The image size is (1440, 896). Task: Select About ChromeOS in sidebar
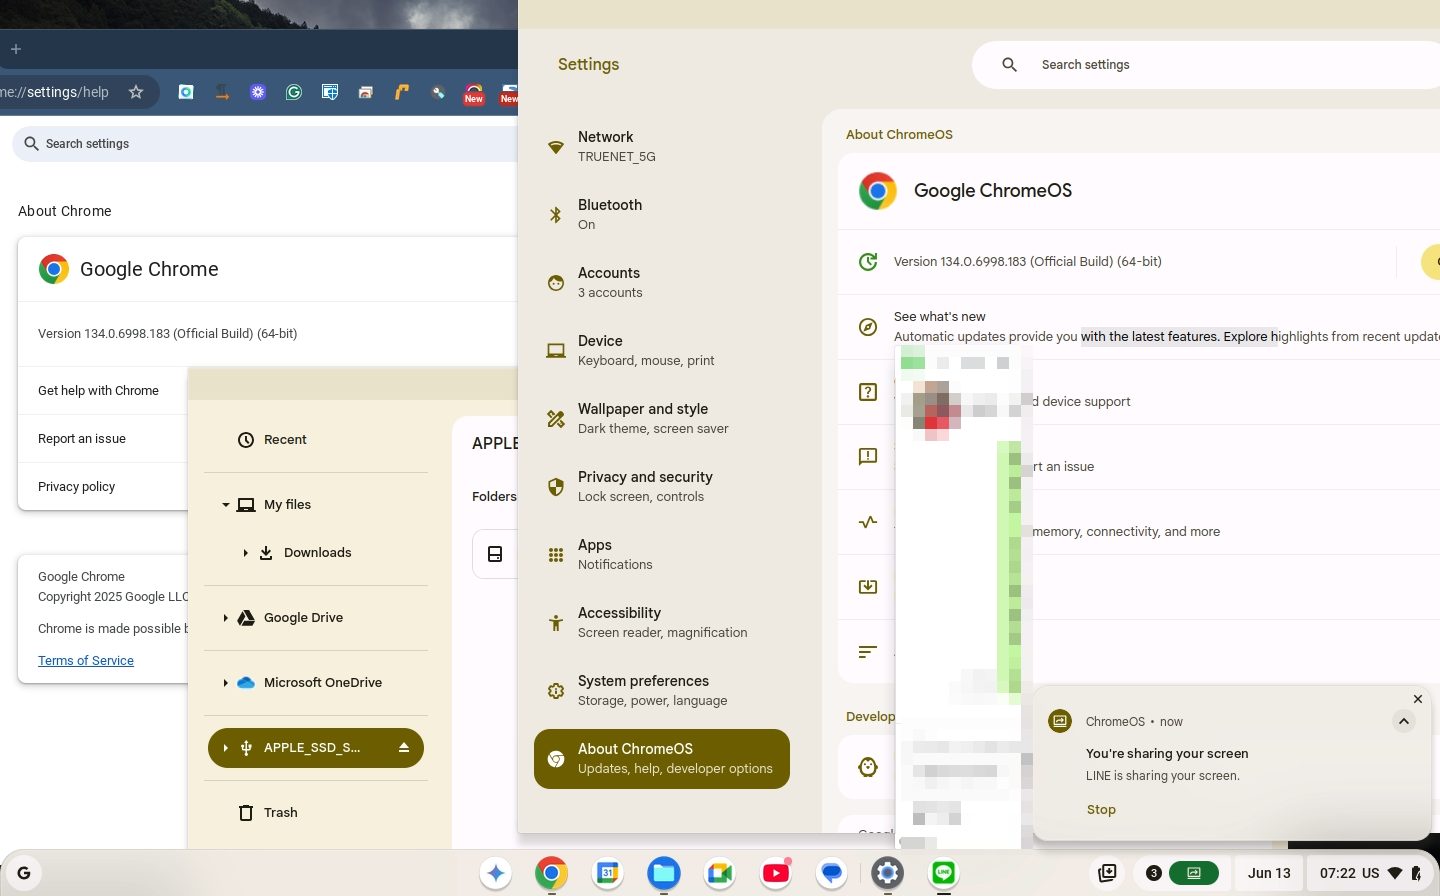click(662, 759)
